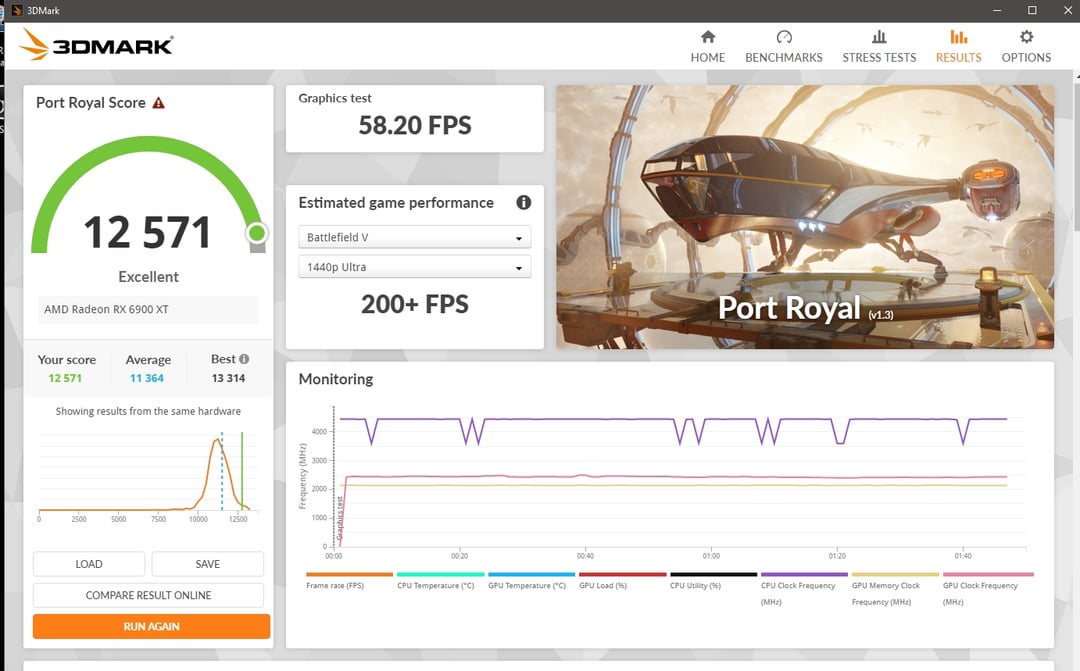
Task: Switch to the BENCHMARKS tab label
Action: (784, 58)
